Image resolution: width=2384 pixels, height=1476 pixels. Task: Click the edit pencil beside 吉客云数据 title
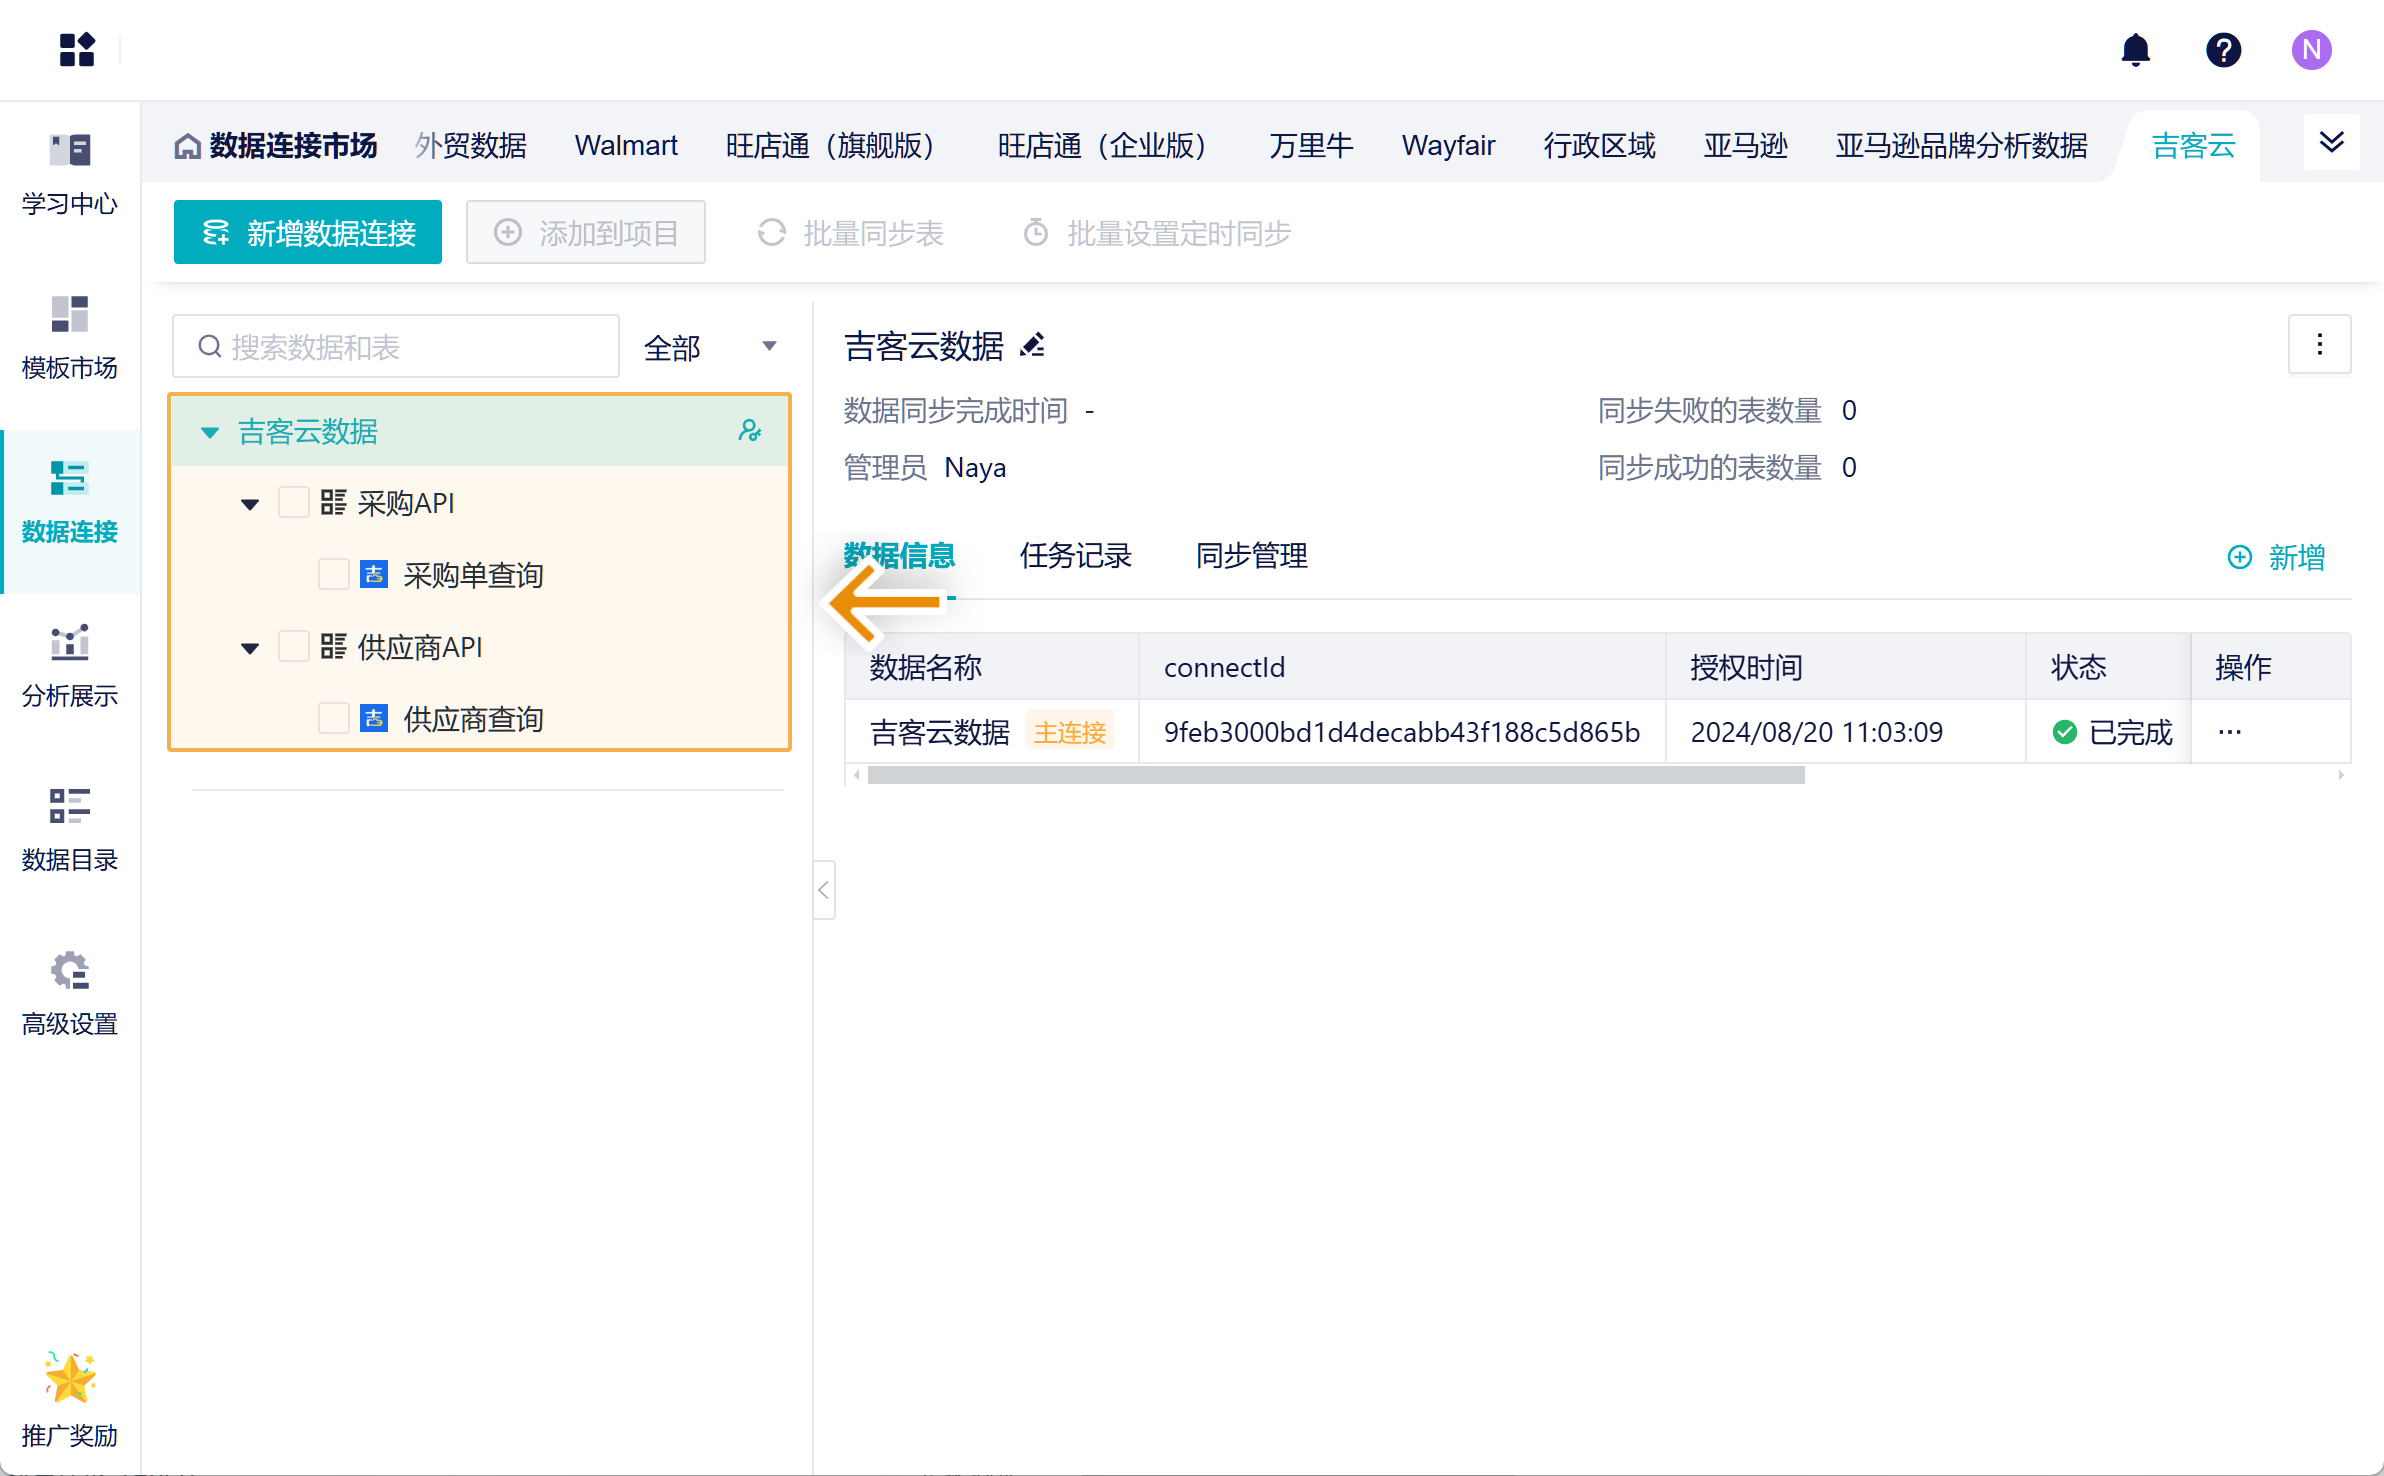pyautogui.click(x=1032, y=346)
